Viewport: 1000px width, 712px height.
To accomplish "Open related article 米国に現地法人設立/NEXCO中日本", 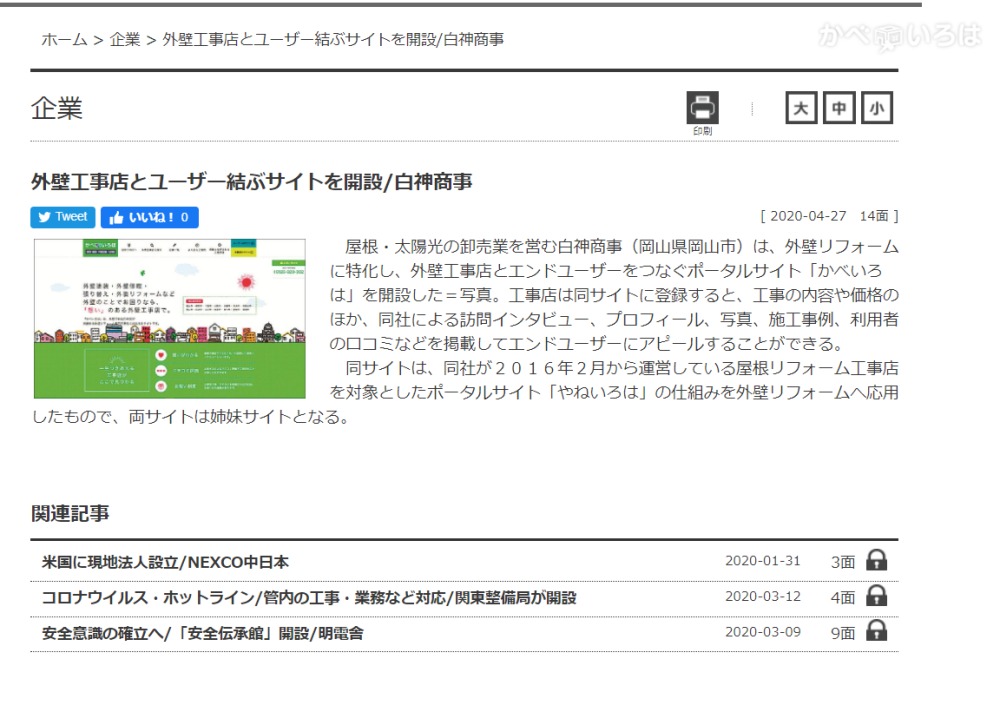I will click(165, 562).
